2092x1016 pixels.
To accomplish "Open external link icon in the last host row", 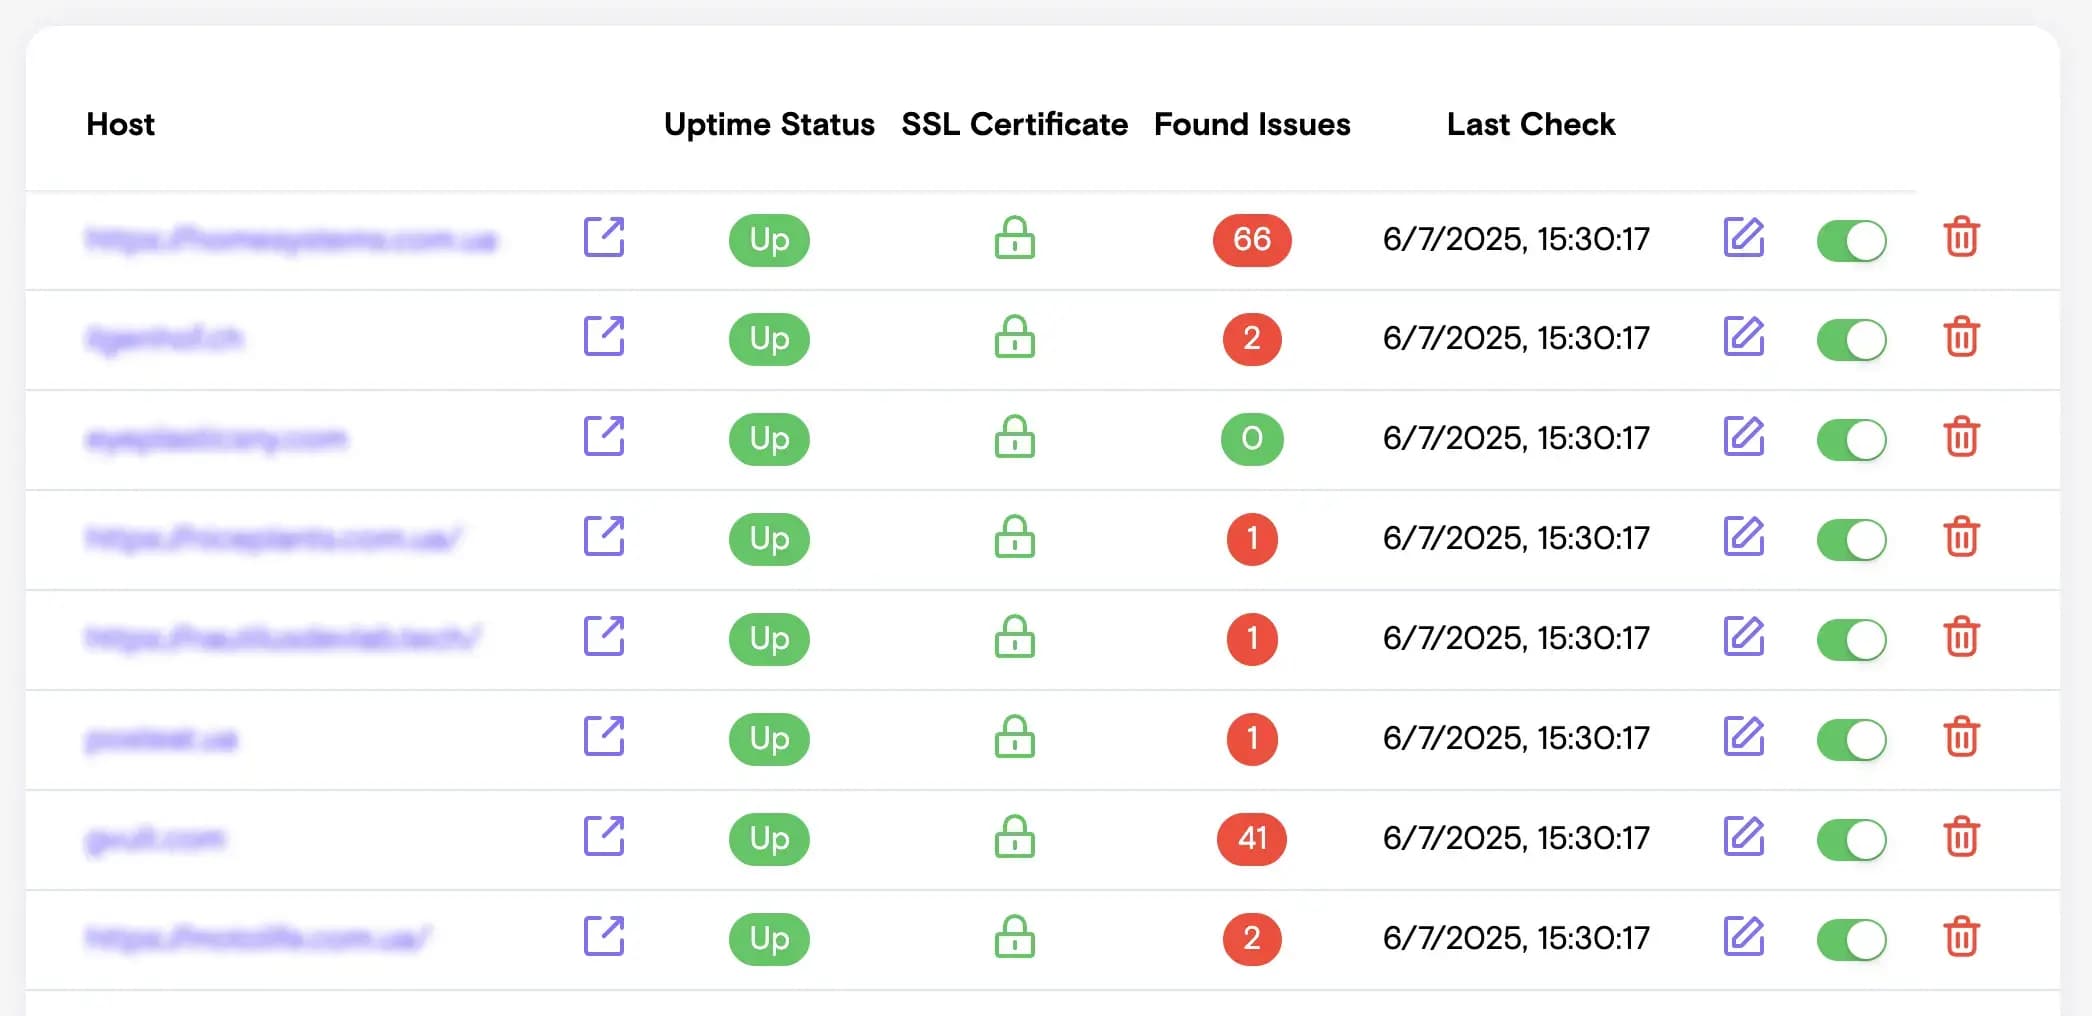I will coord(604,937).
